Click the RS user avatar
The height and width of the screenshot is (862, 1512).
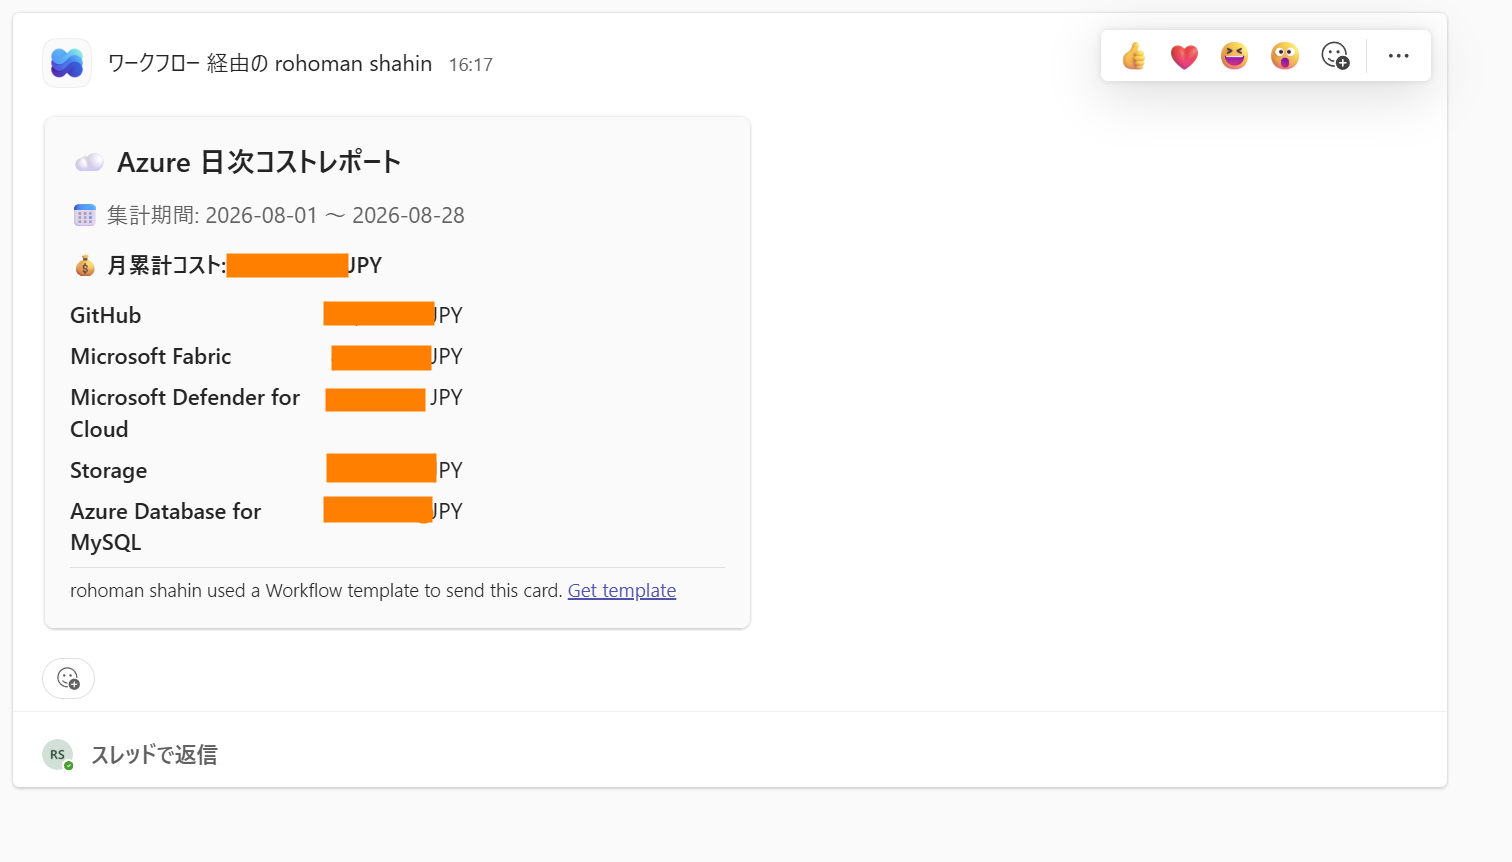(58, 755)
